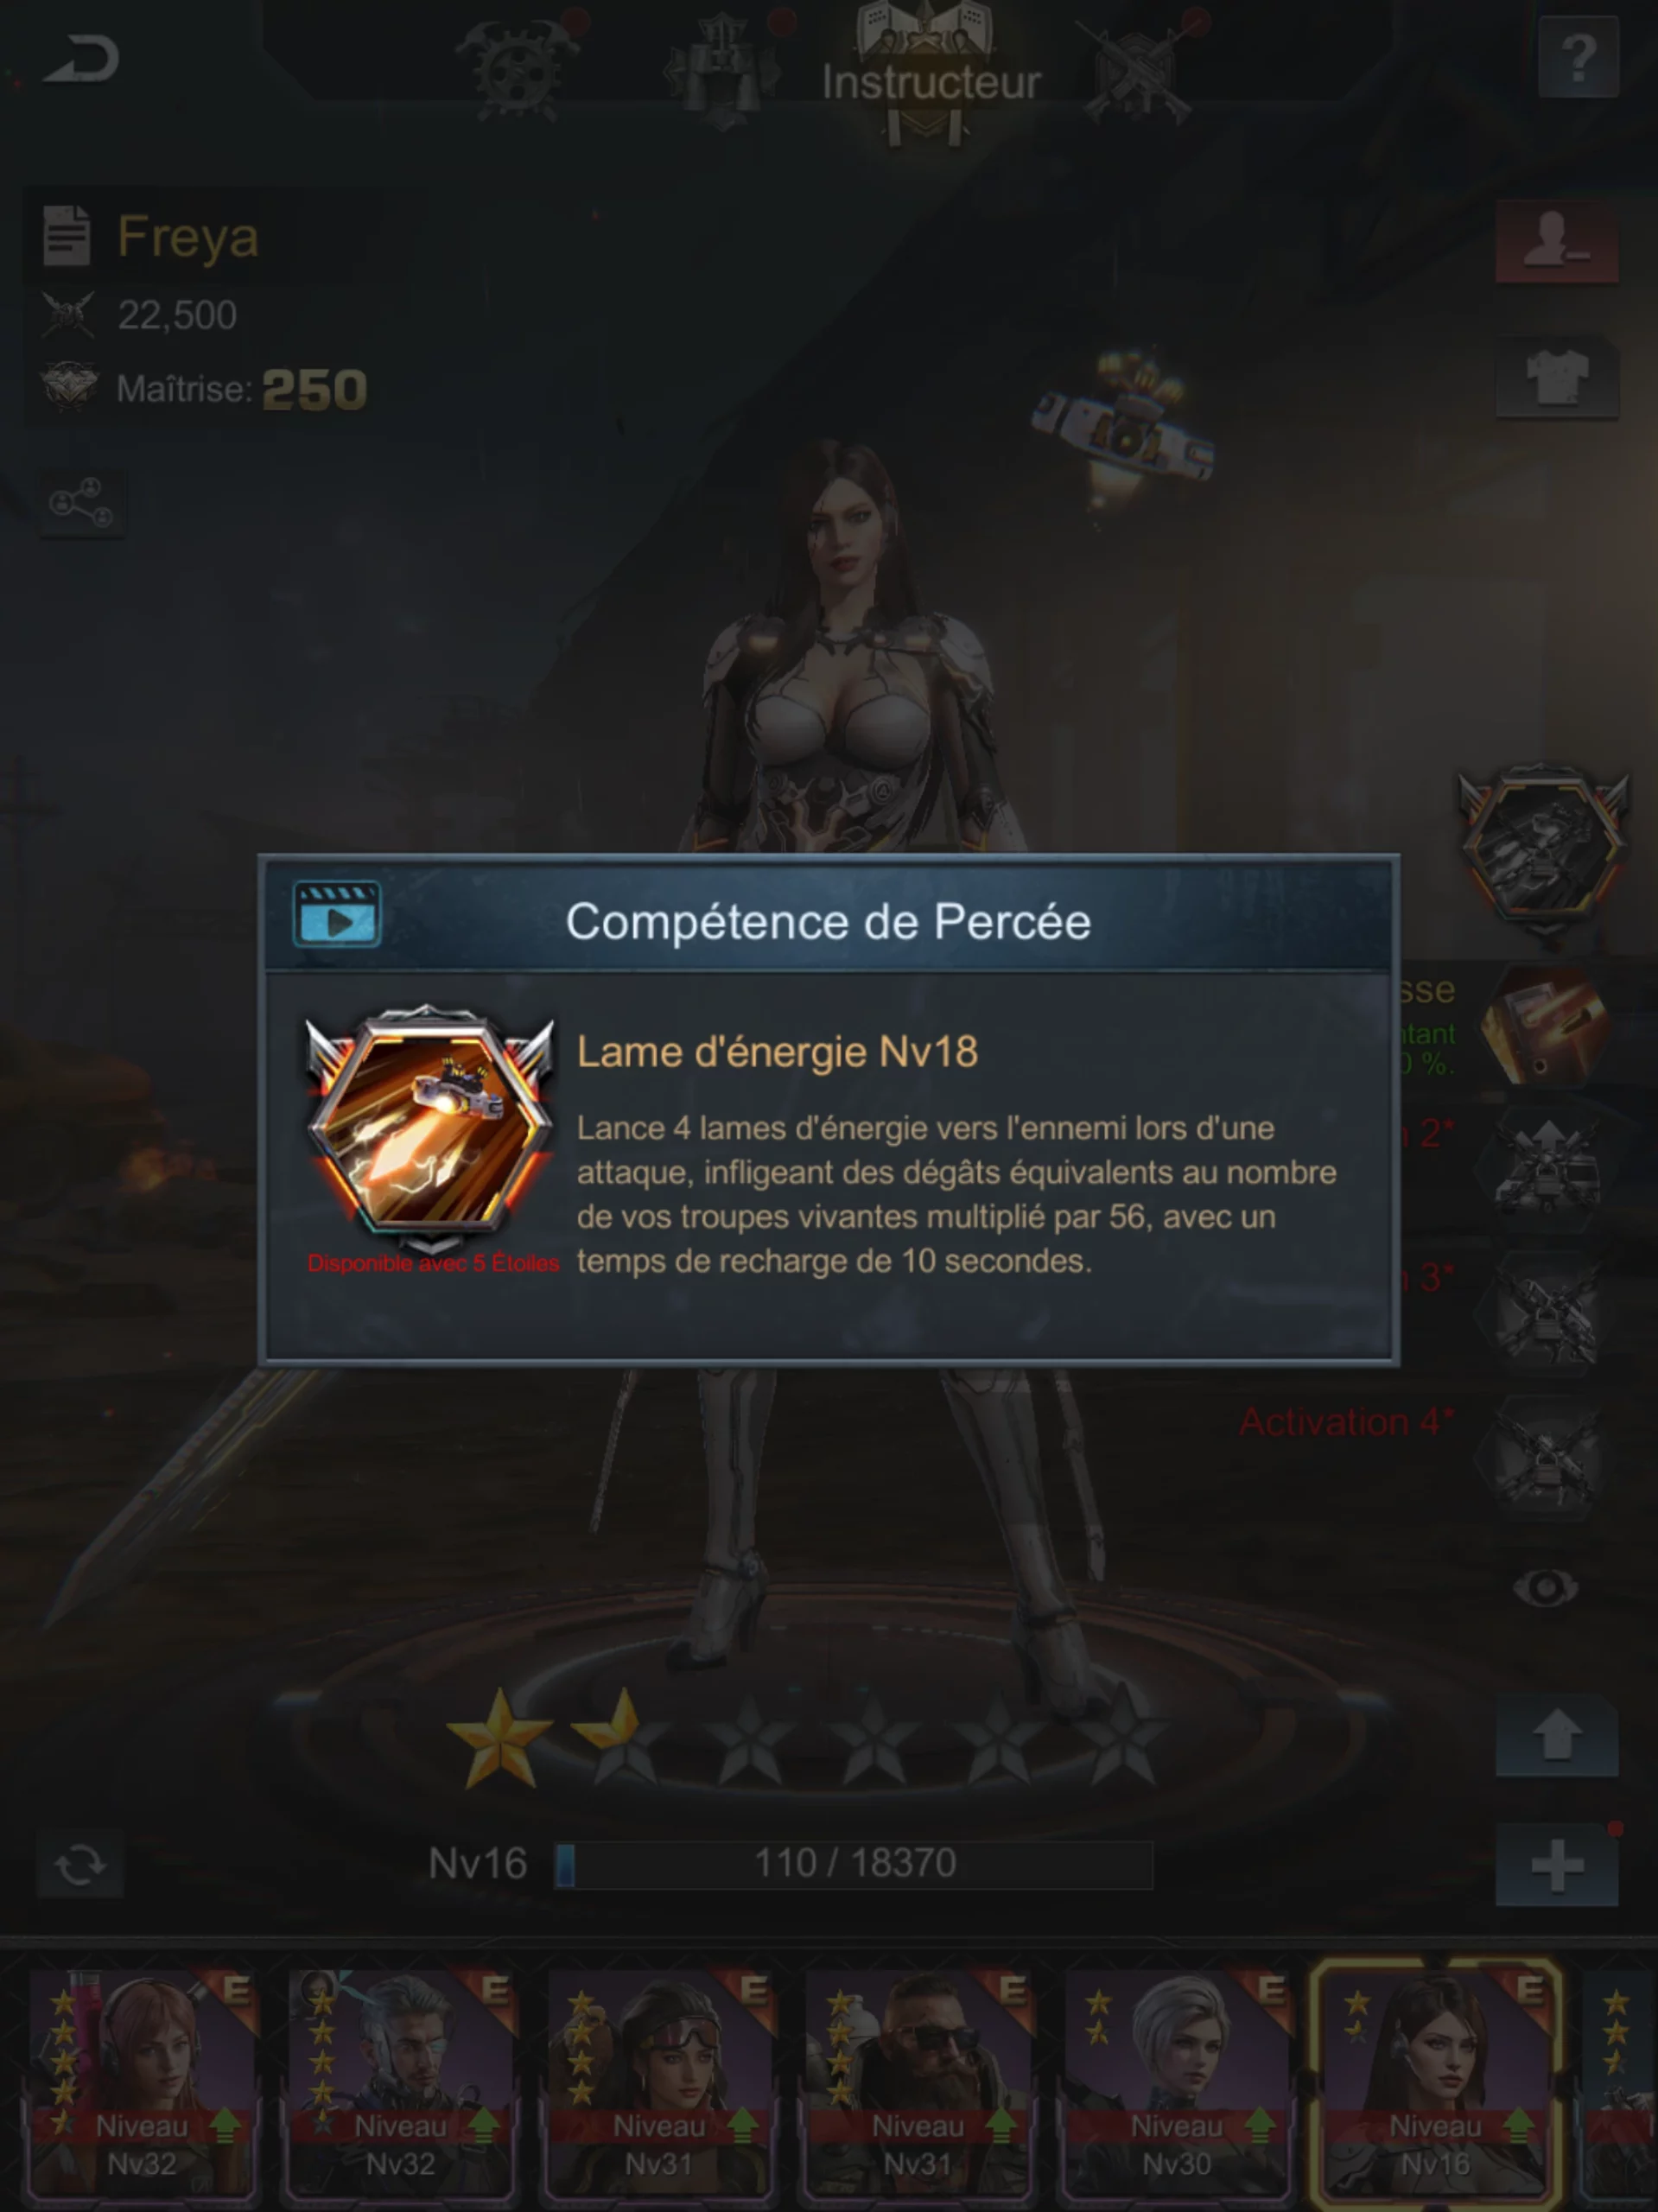Tap the Nv16 experience progress bar
The height and width of the screenshot is (2212, 1658).
tap(854, 1864)
